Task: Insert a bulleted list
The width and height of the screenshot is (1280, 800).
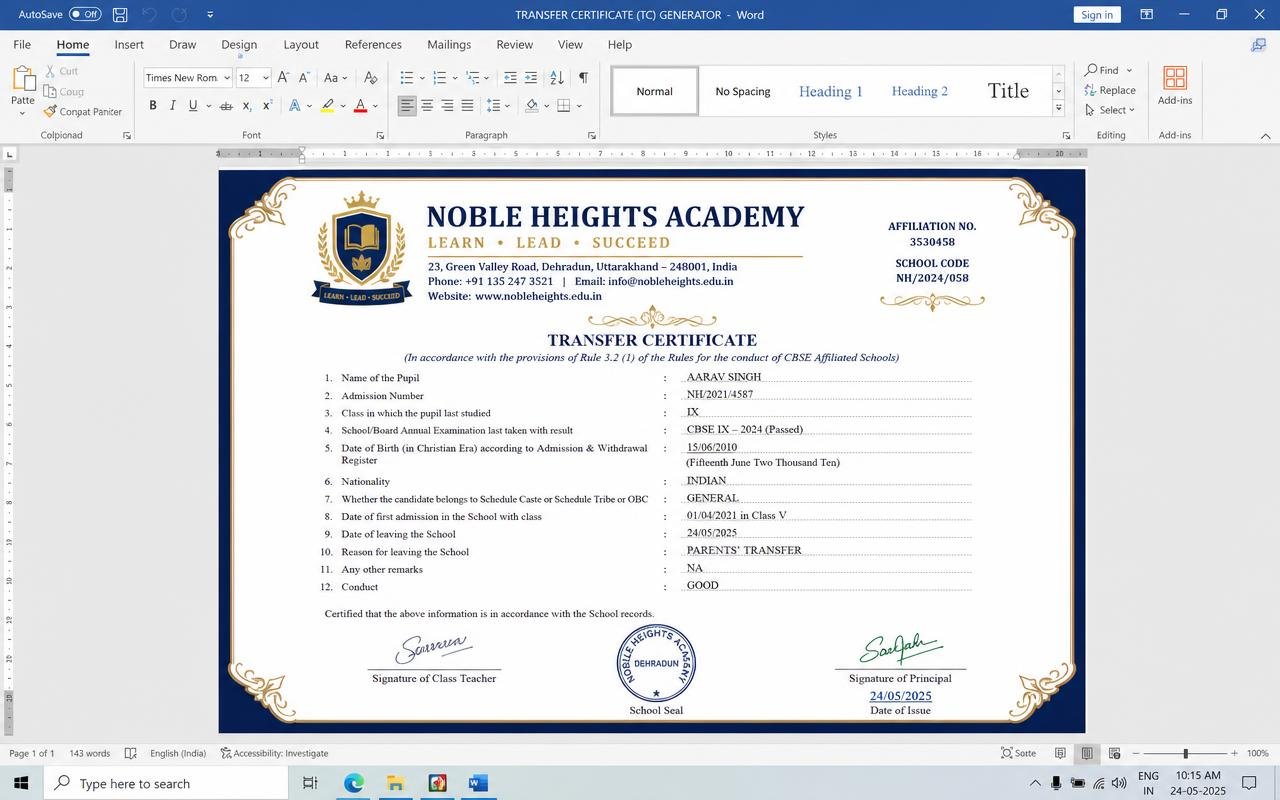Action: 407,78
